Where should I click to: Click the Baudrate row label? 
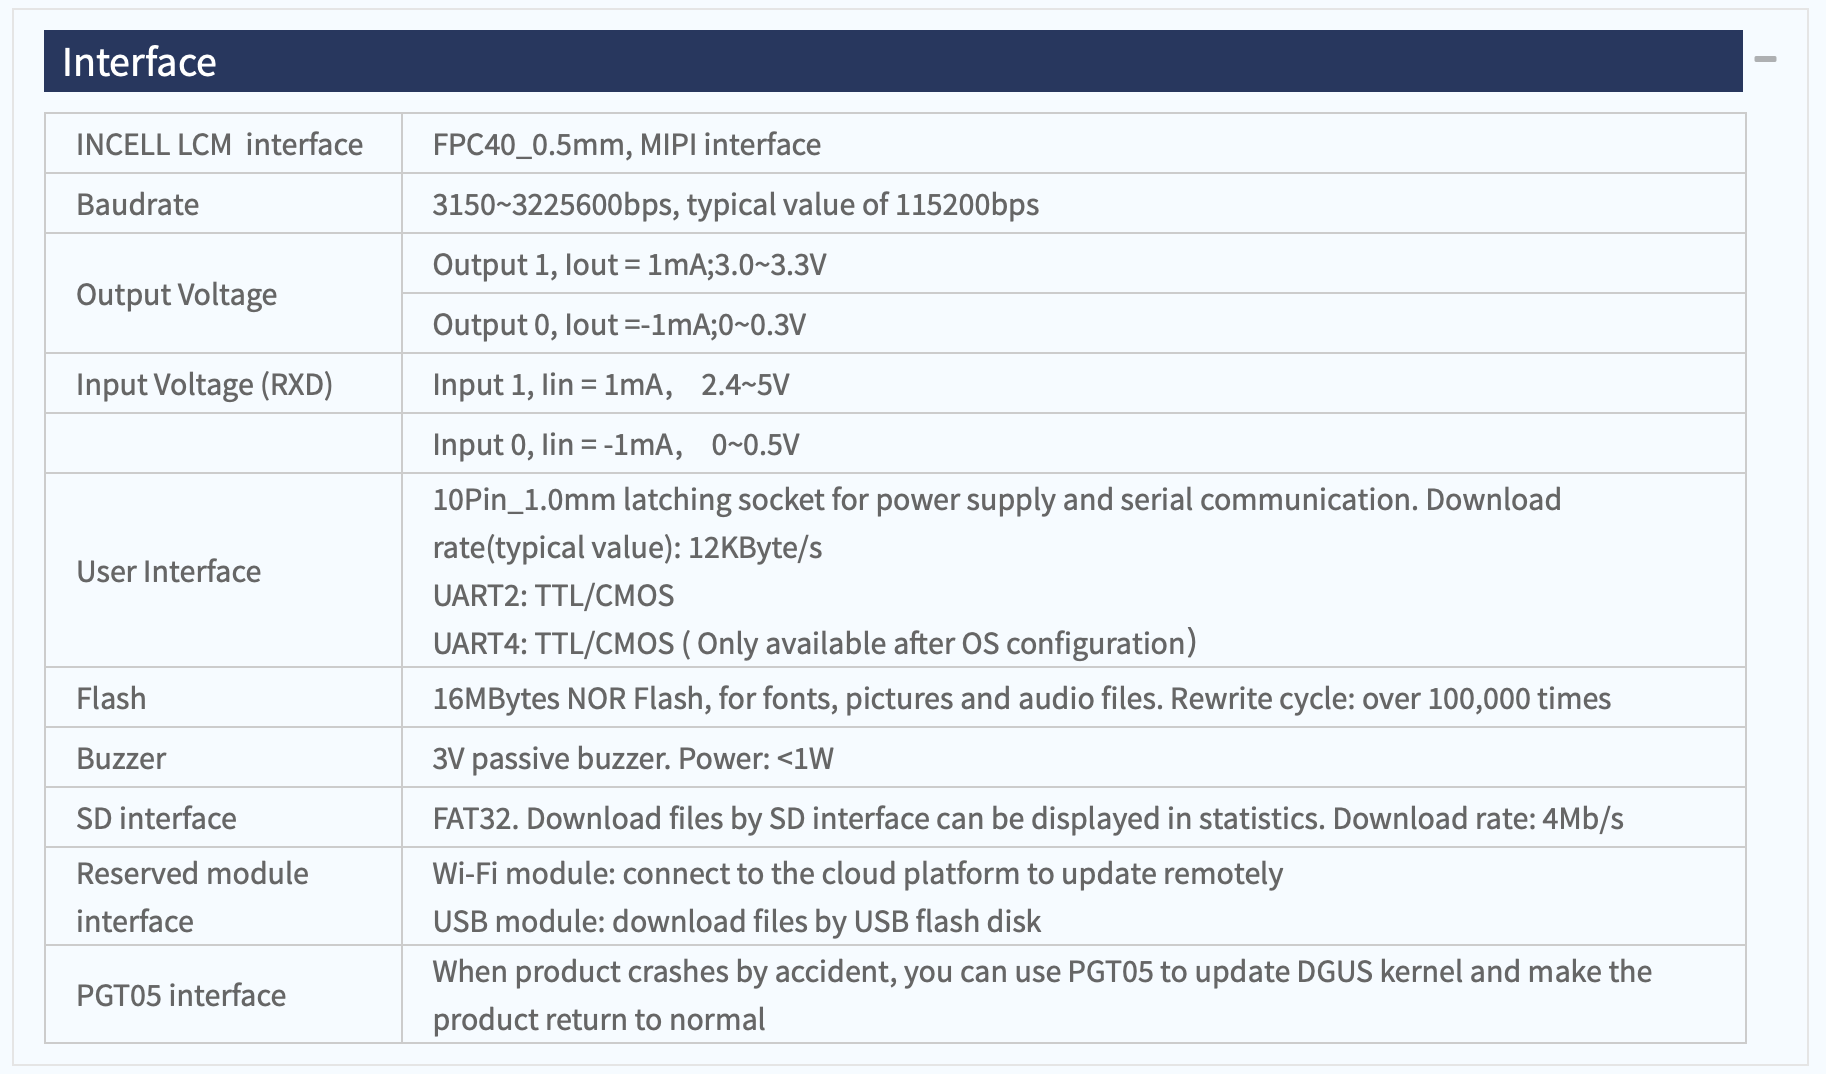tap(138, 204)
